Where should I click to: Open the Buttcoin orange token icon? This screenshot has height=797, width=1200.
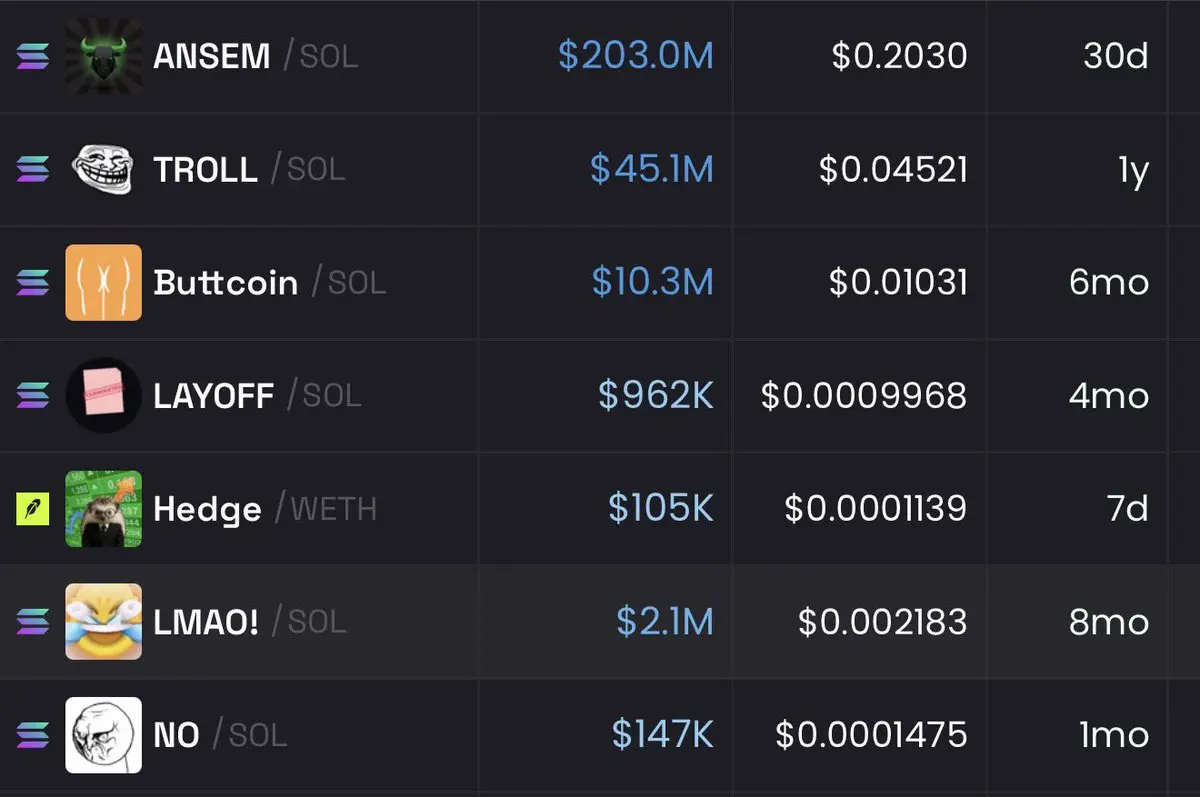point(103,283)
